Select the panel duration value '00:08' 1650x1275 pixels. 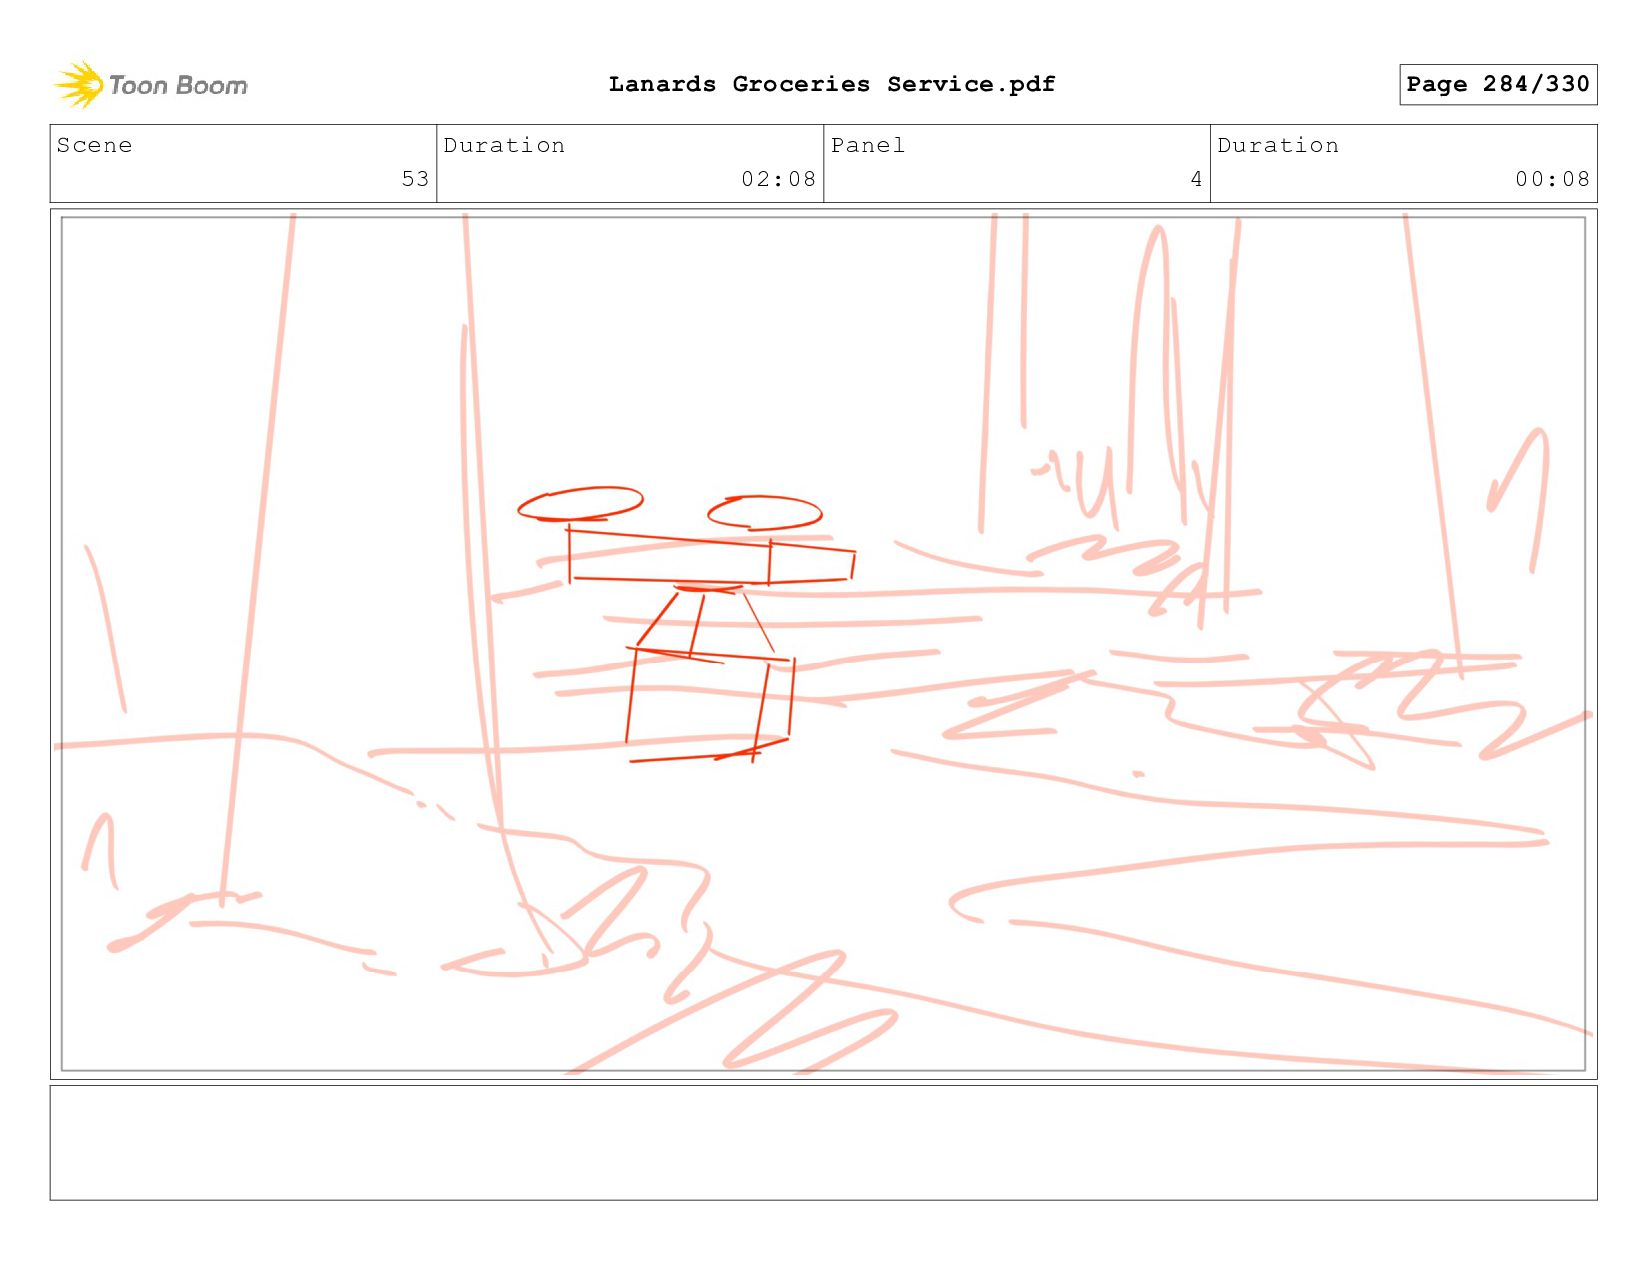[1552, 179]
